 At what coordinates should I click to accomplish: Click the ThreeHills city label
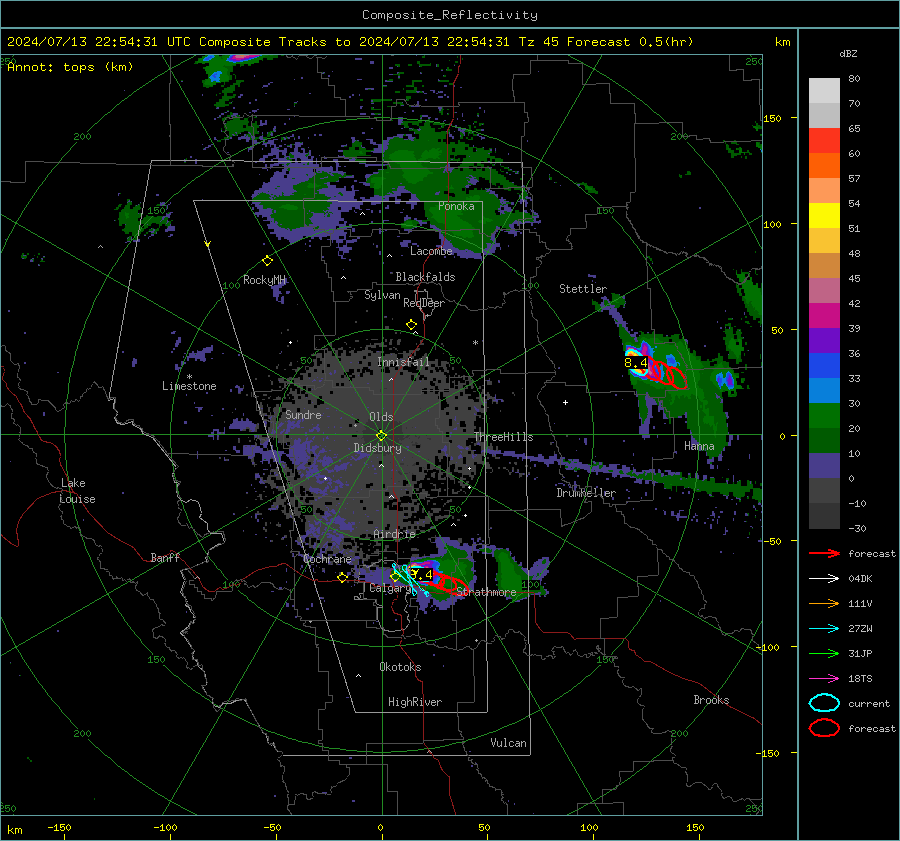tap(503, 437)
